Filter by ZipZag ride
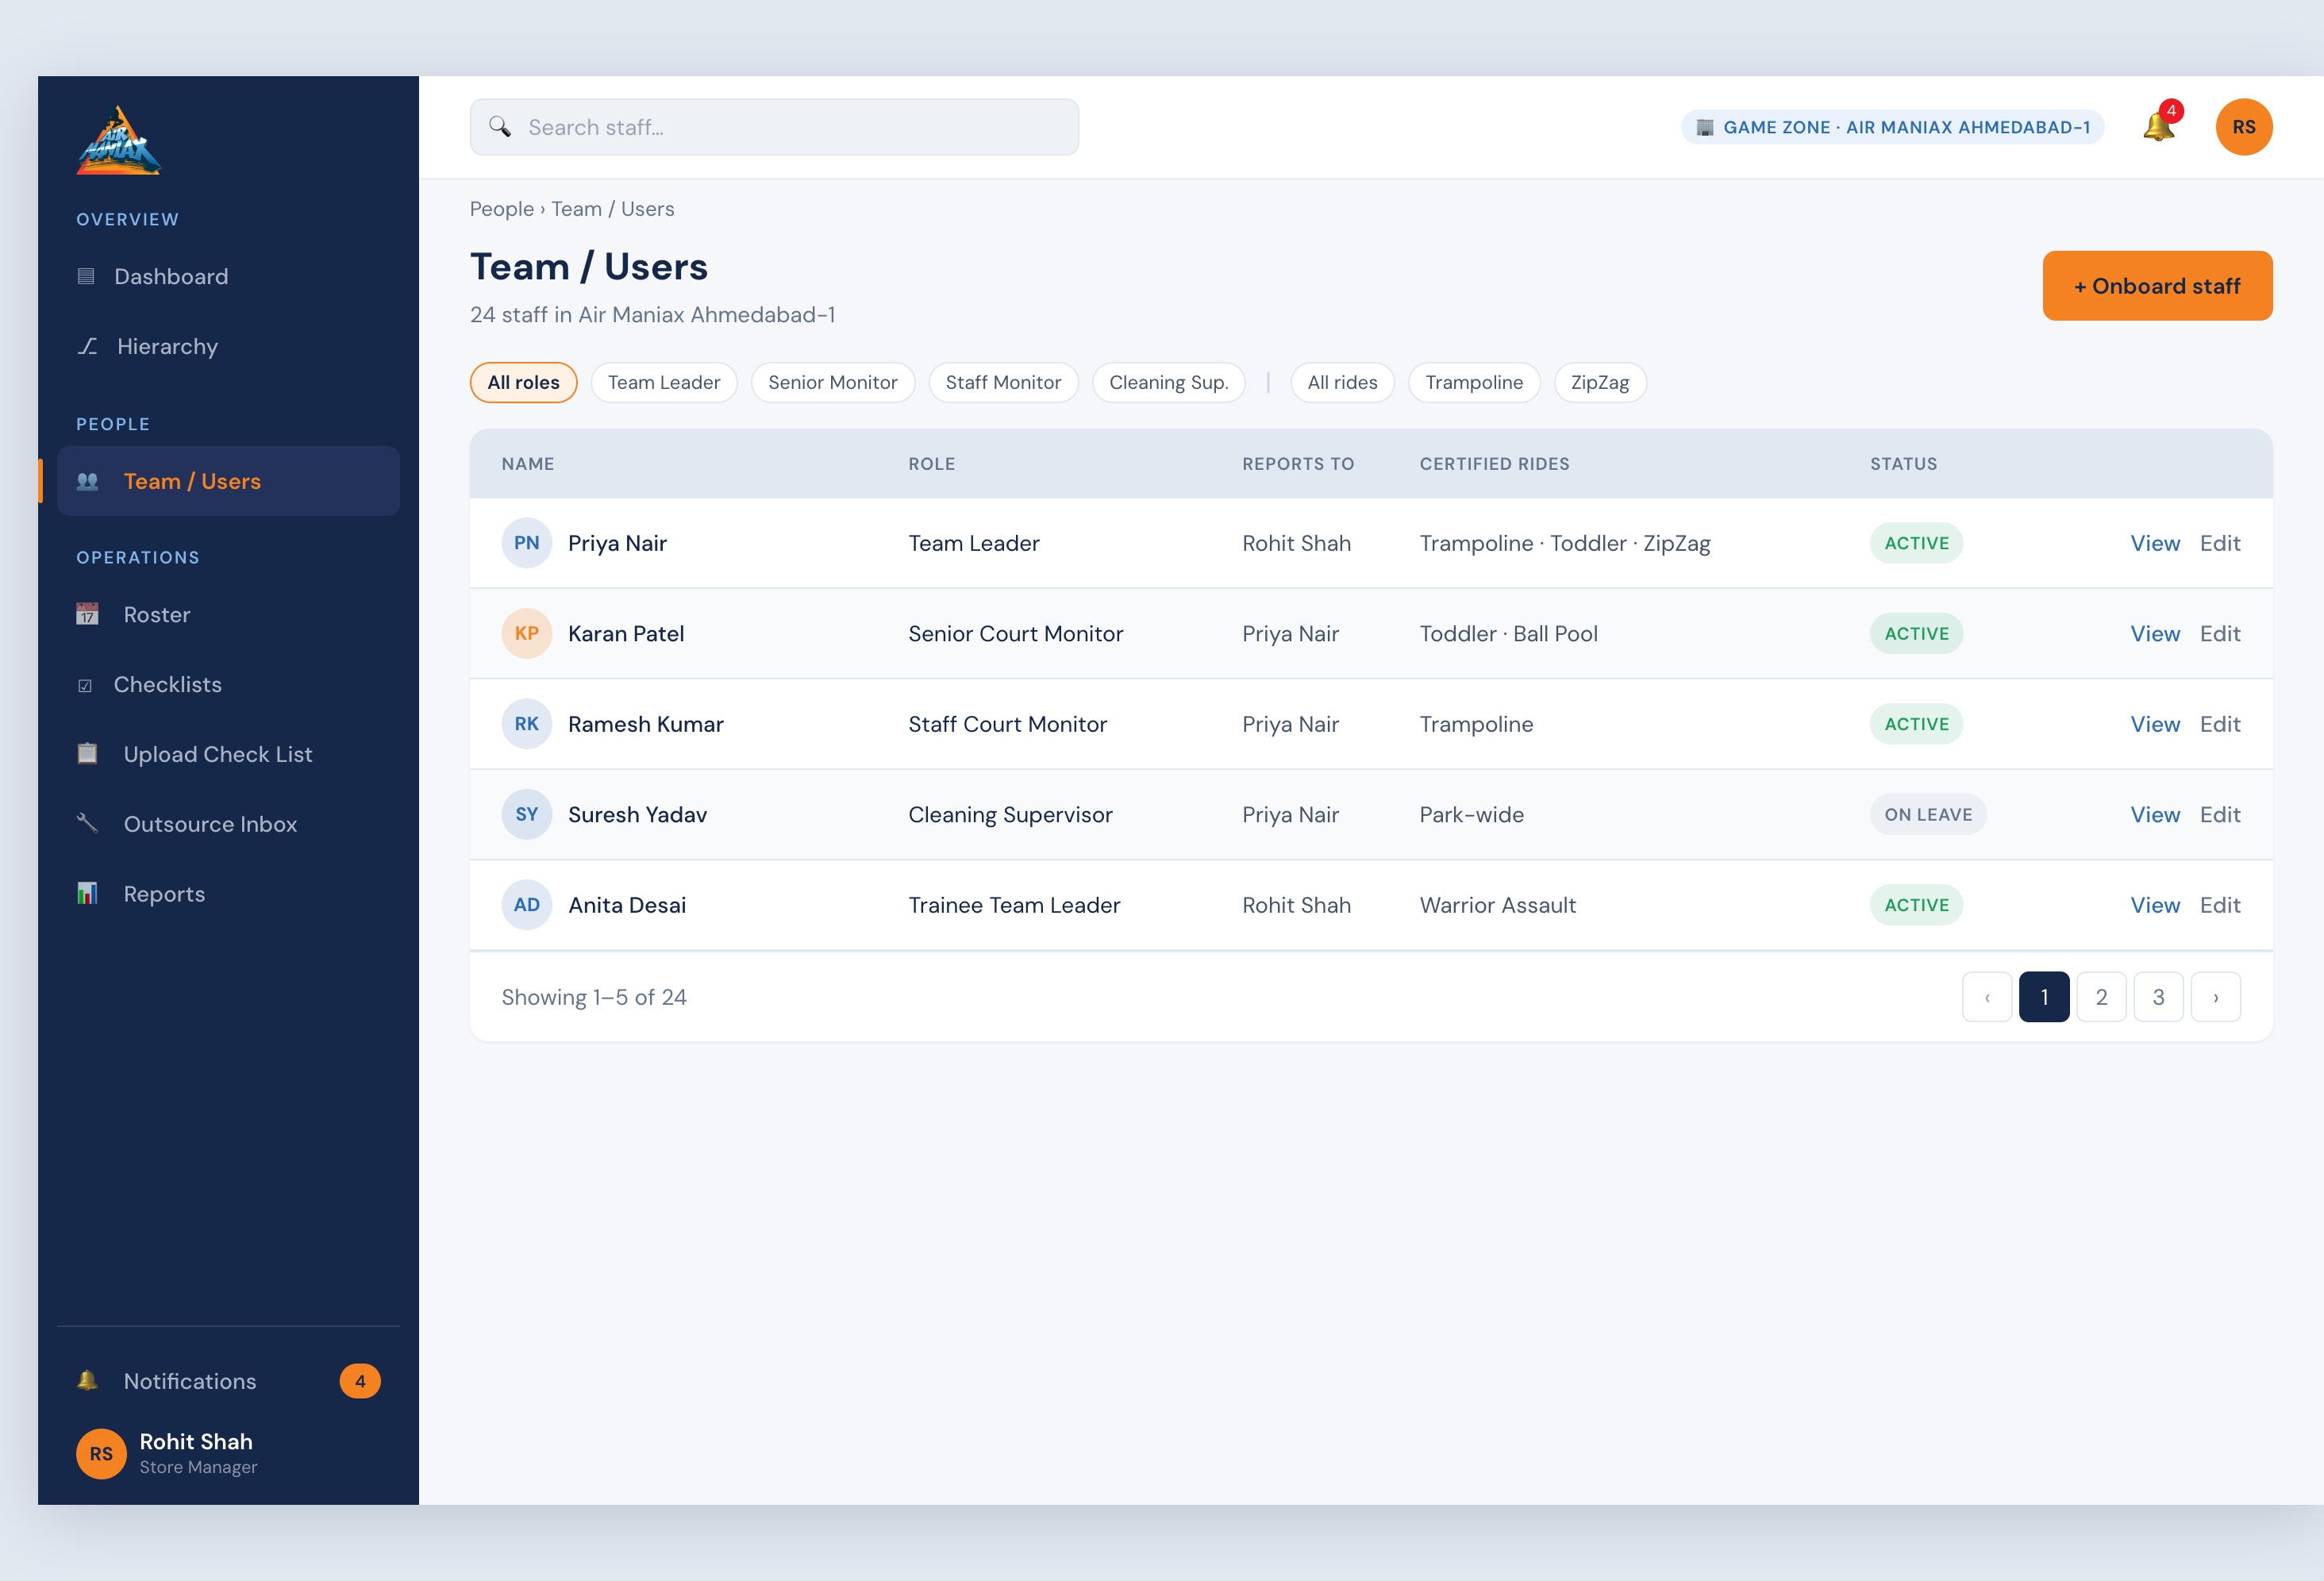2324x1581 pixels. point(1600,382)
